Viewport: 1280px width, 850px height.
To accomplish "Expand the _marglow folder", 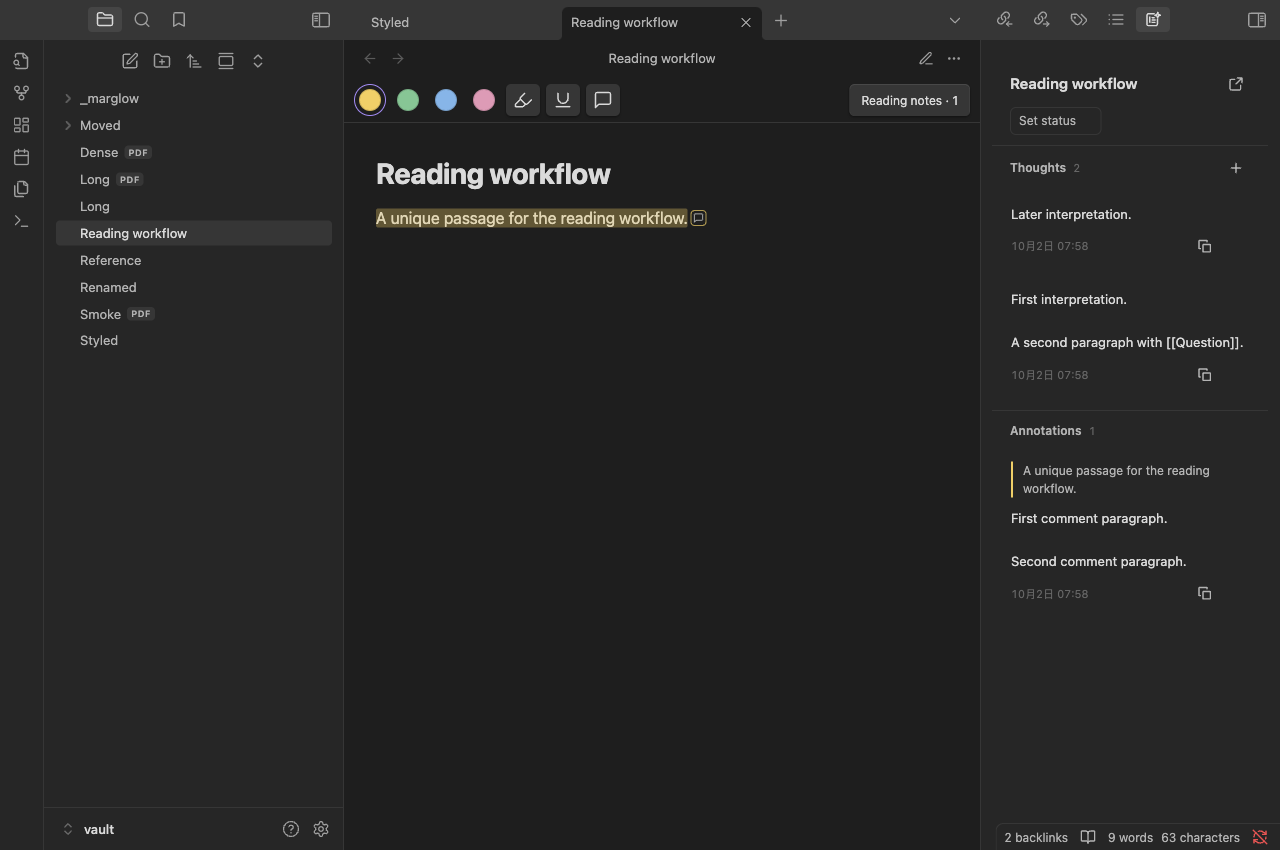I will [x=68, y=99].
